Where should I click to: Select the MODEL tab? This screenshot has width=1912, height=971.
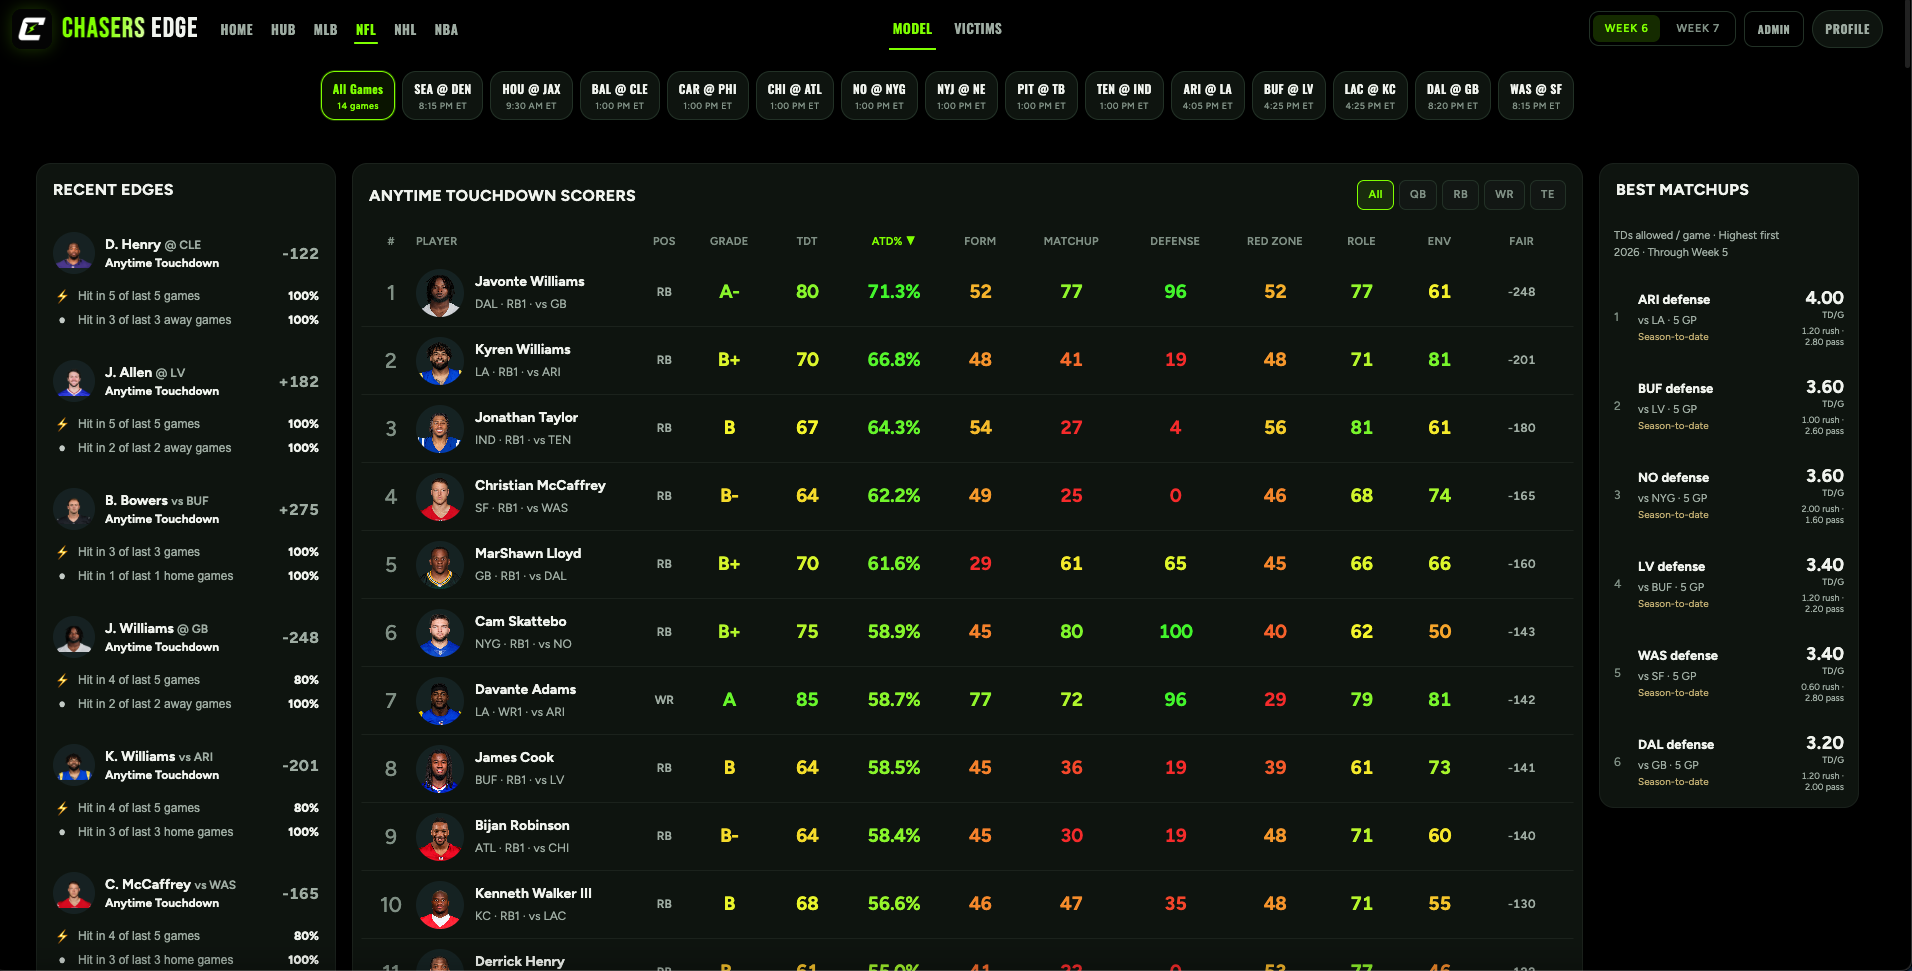click(912, 29)
